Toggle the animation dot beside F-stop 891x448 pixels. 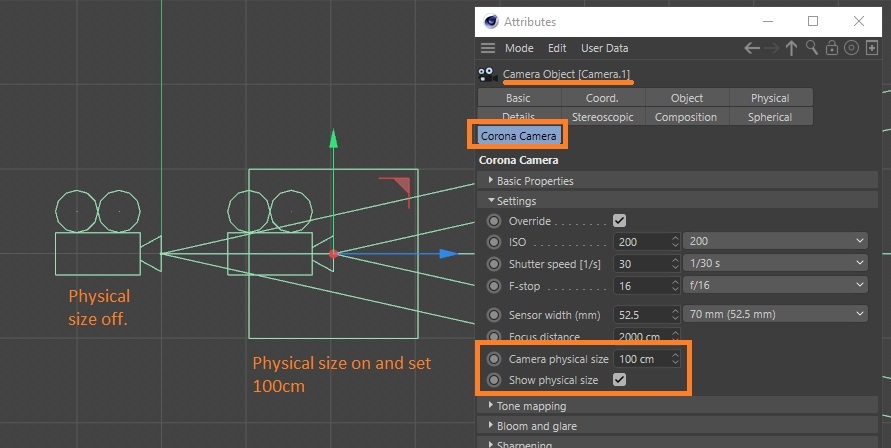(x=494, y=286)
